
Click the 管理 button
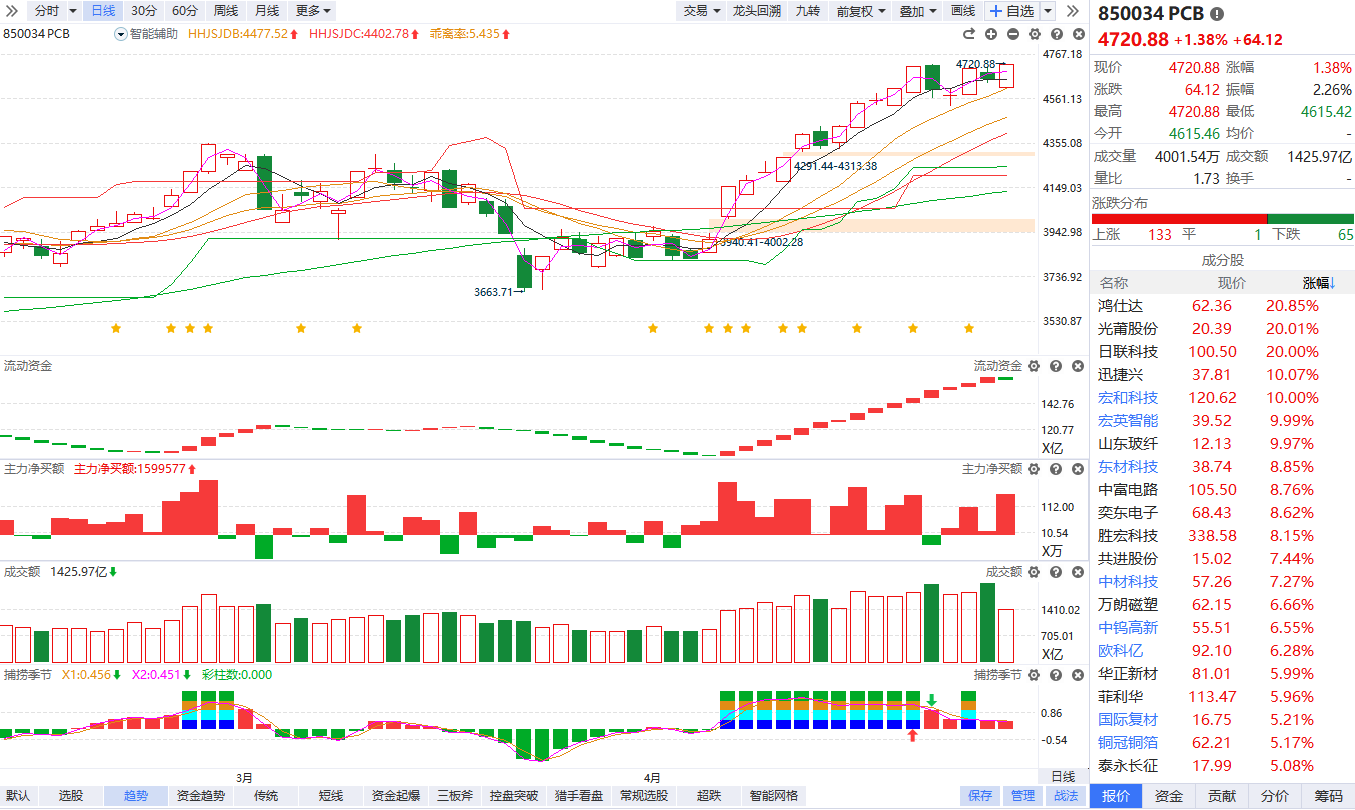click(1023, 796)
